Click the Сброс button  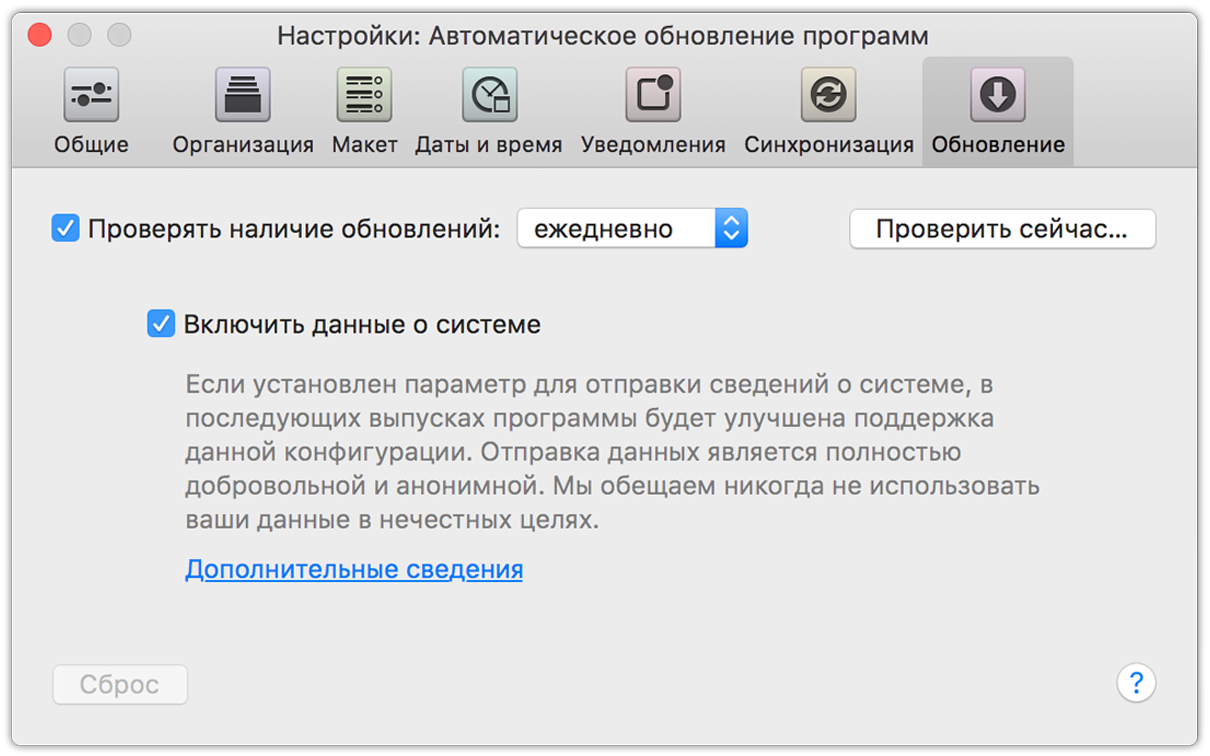click(x=120, y=685)
